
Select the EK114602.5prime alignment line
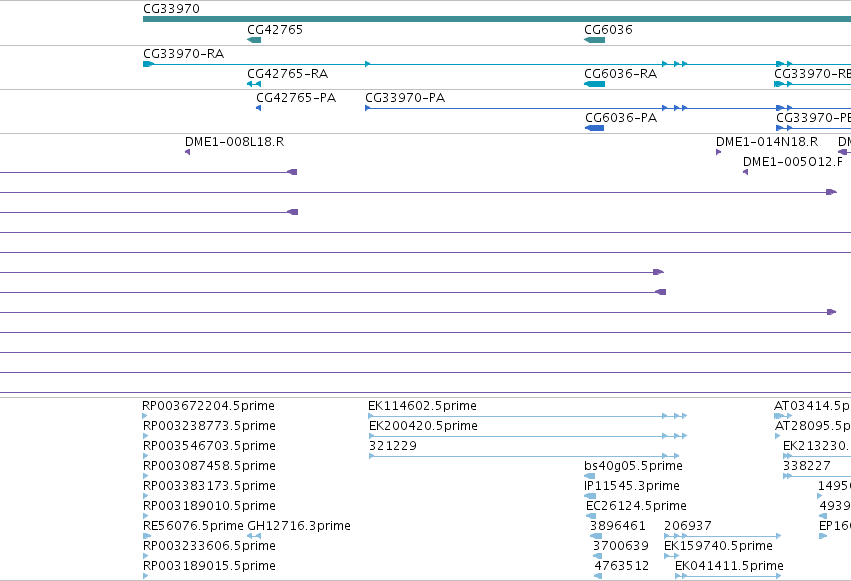(528, 416)
